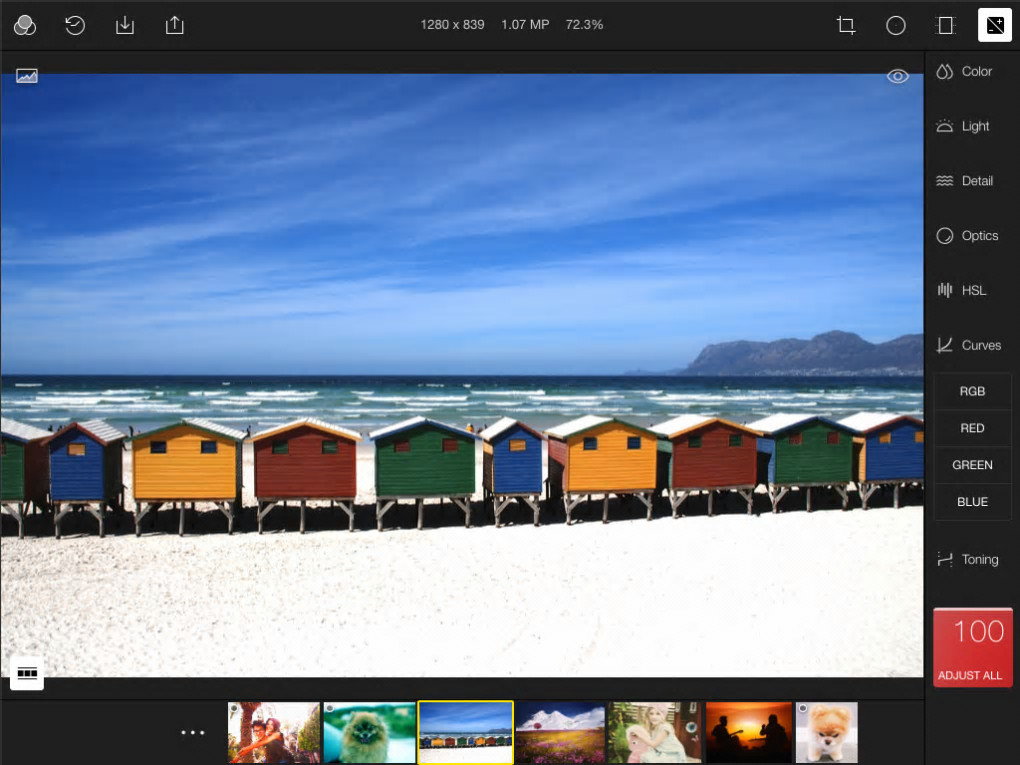The height and width of the screenshot is (765, 1020).
Task: Expand the HSL section
Action: [961, 291]
